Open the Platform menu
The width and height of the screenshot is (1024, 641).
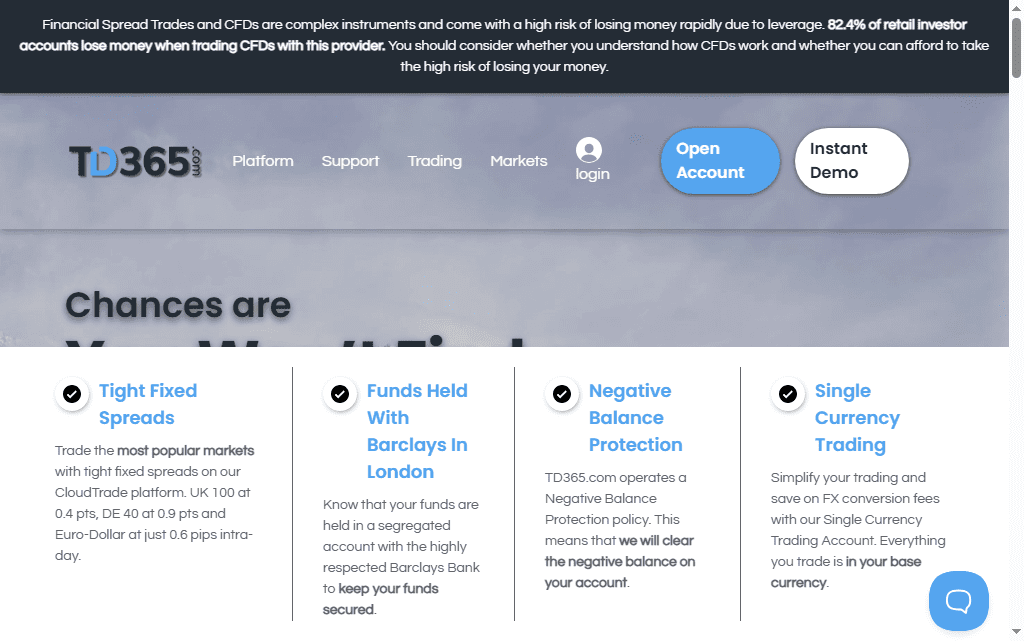(263, 161)
